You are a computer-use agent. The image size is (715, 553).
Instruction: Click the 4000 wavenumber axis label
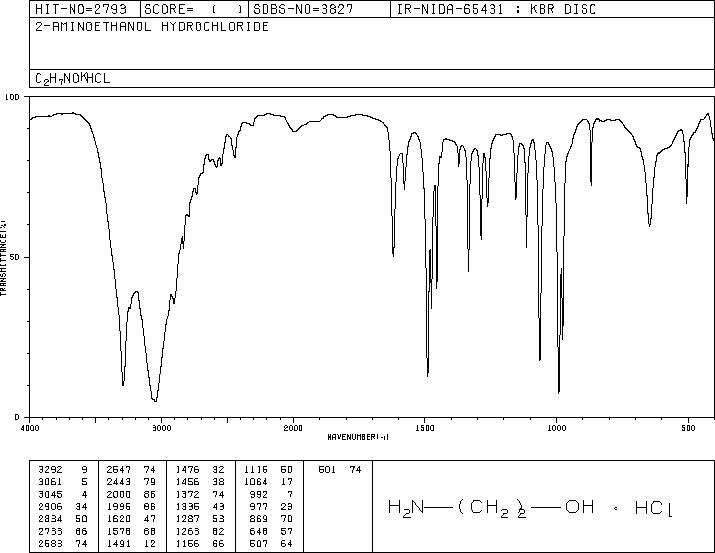[30, 428]
